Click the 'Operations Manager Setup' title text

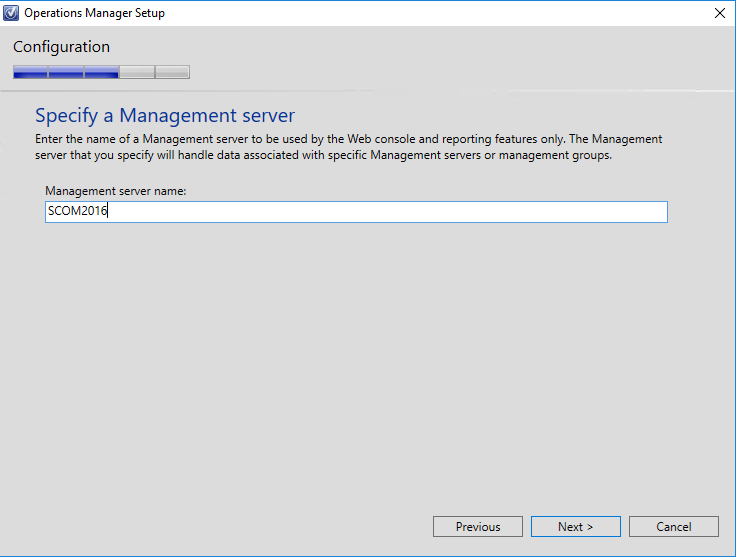click(94, 13)
